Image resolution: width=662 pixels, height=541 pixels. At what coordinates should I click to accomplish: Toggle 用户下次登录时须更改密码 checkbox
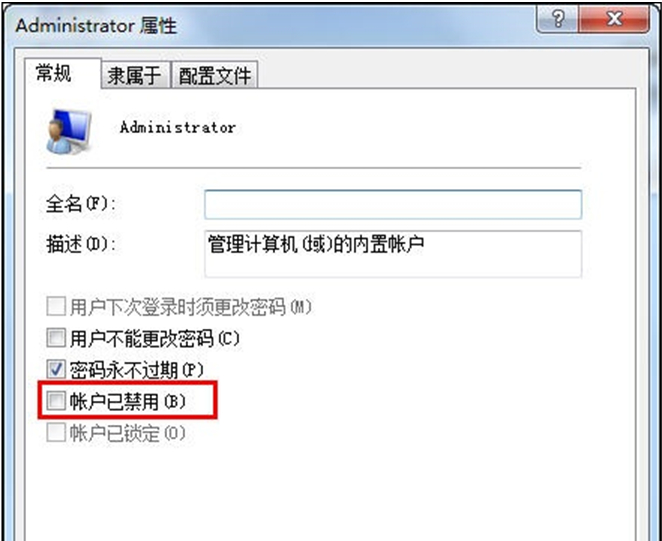pos(56,306)
